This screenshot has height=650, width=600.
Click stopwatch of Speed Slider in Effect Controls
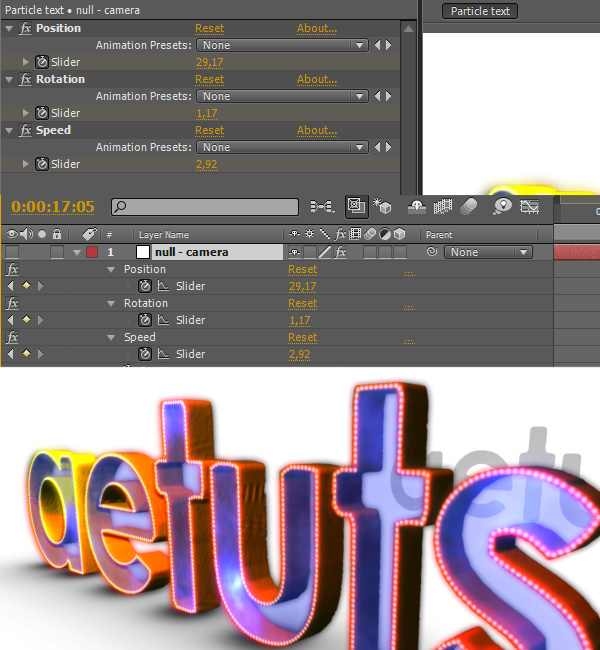pyautogui.click(x=42, y=164)
